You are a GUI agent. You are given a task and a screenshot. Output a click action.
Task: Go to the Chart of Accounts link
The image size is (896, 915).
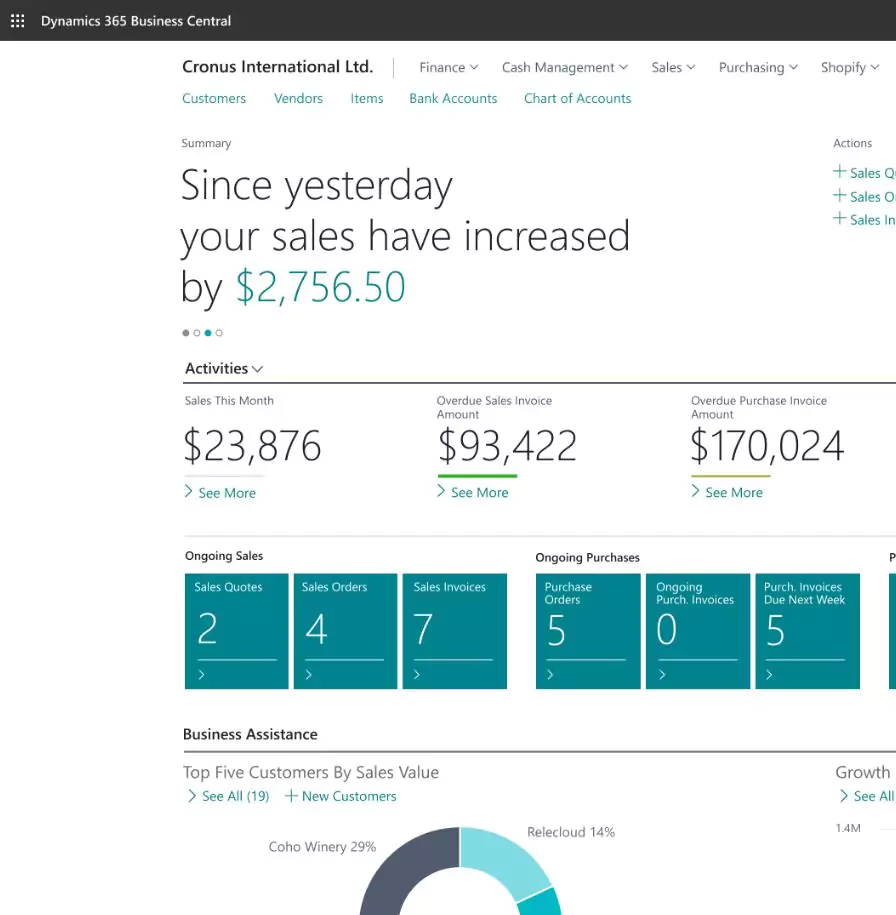(x=577, y=98)
